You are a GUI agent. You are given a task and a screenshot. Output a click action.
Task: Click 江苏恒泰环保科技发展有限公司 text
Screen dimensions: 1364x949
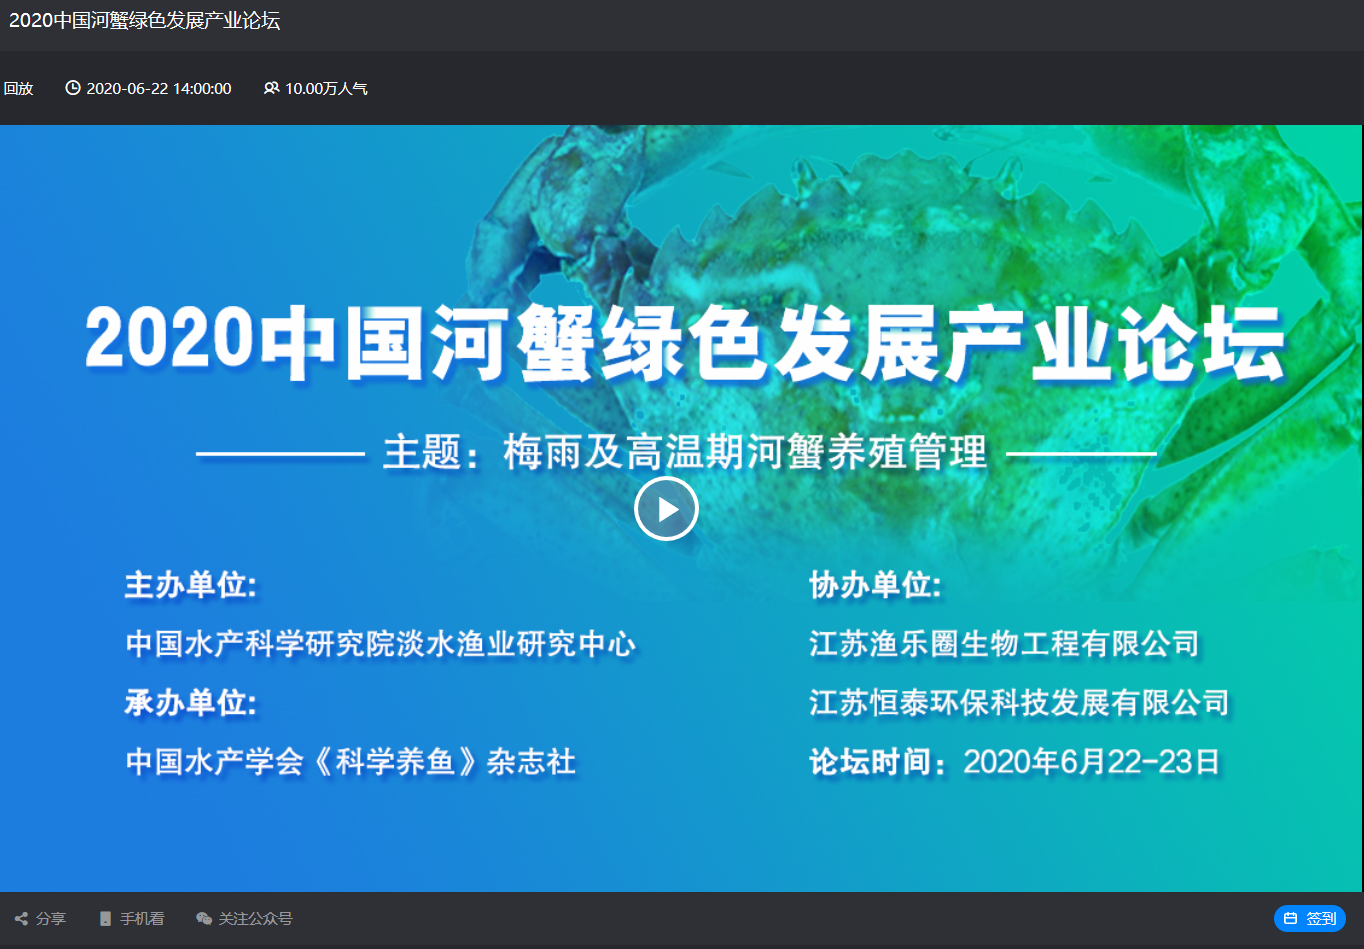pyautogui.click(x=1019, y=702)
